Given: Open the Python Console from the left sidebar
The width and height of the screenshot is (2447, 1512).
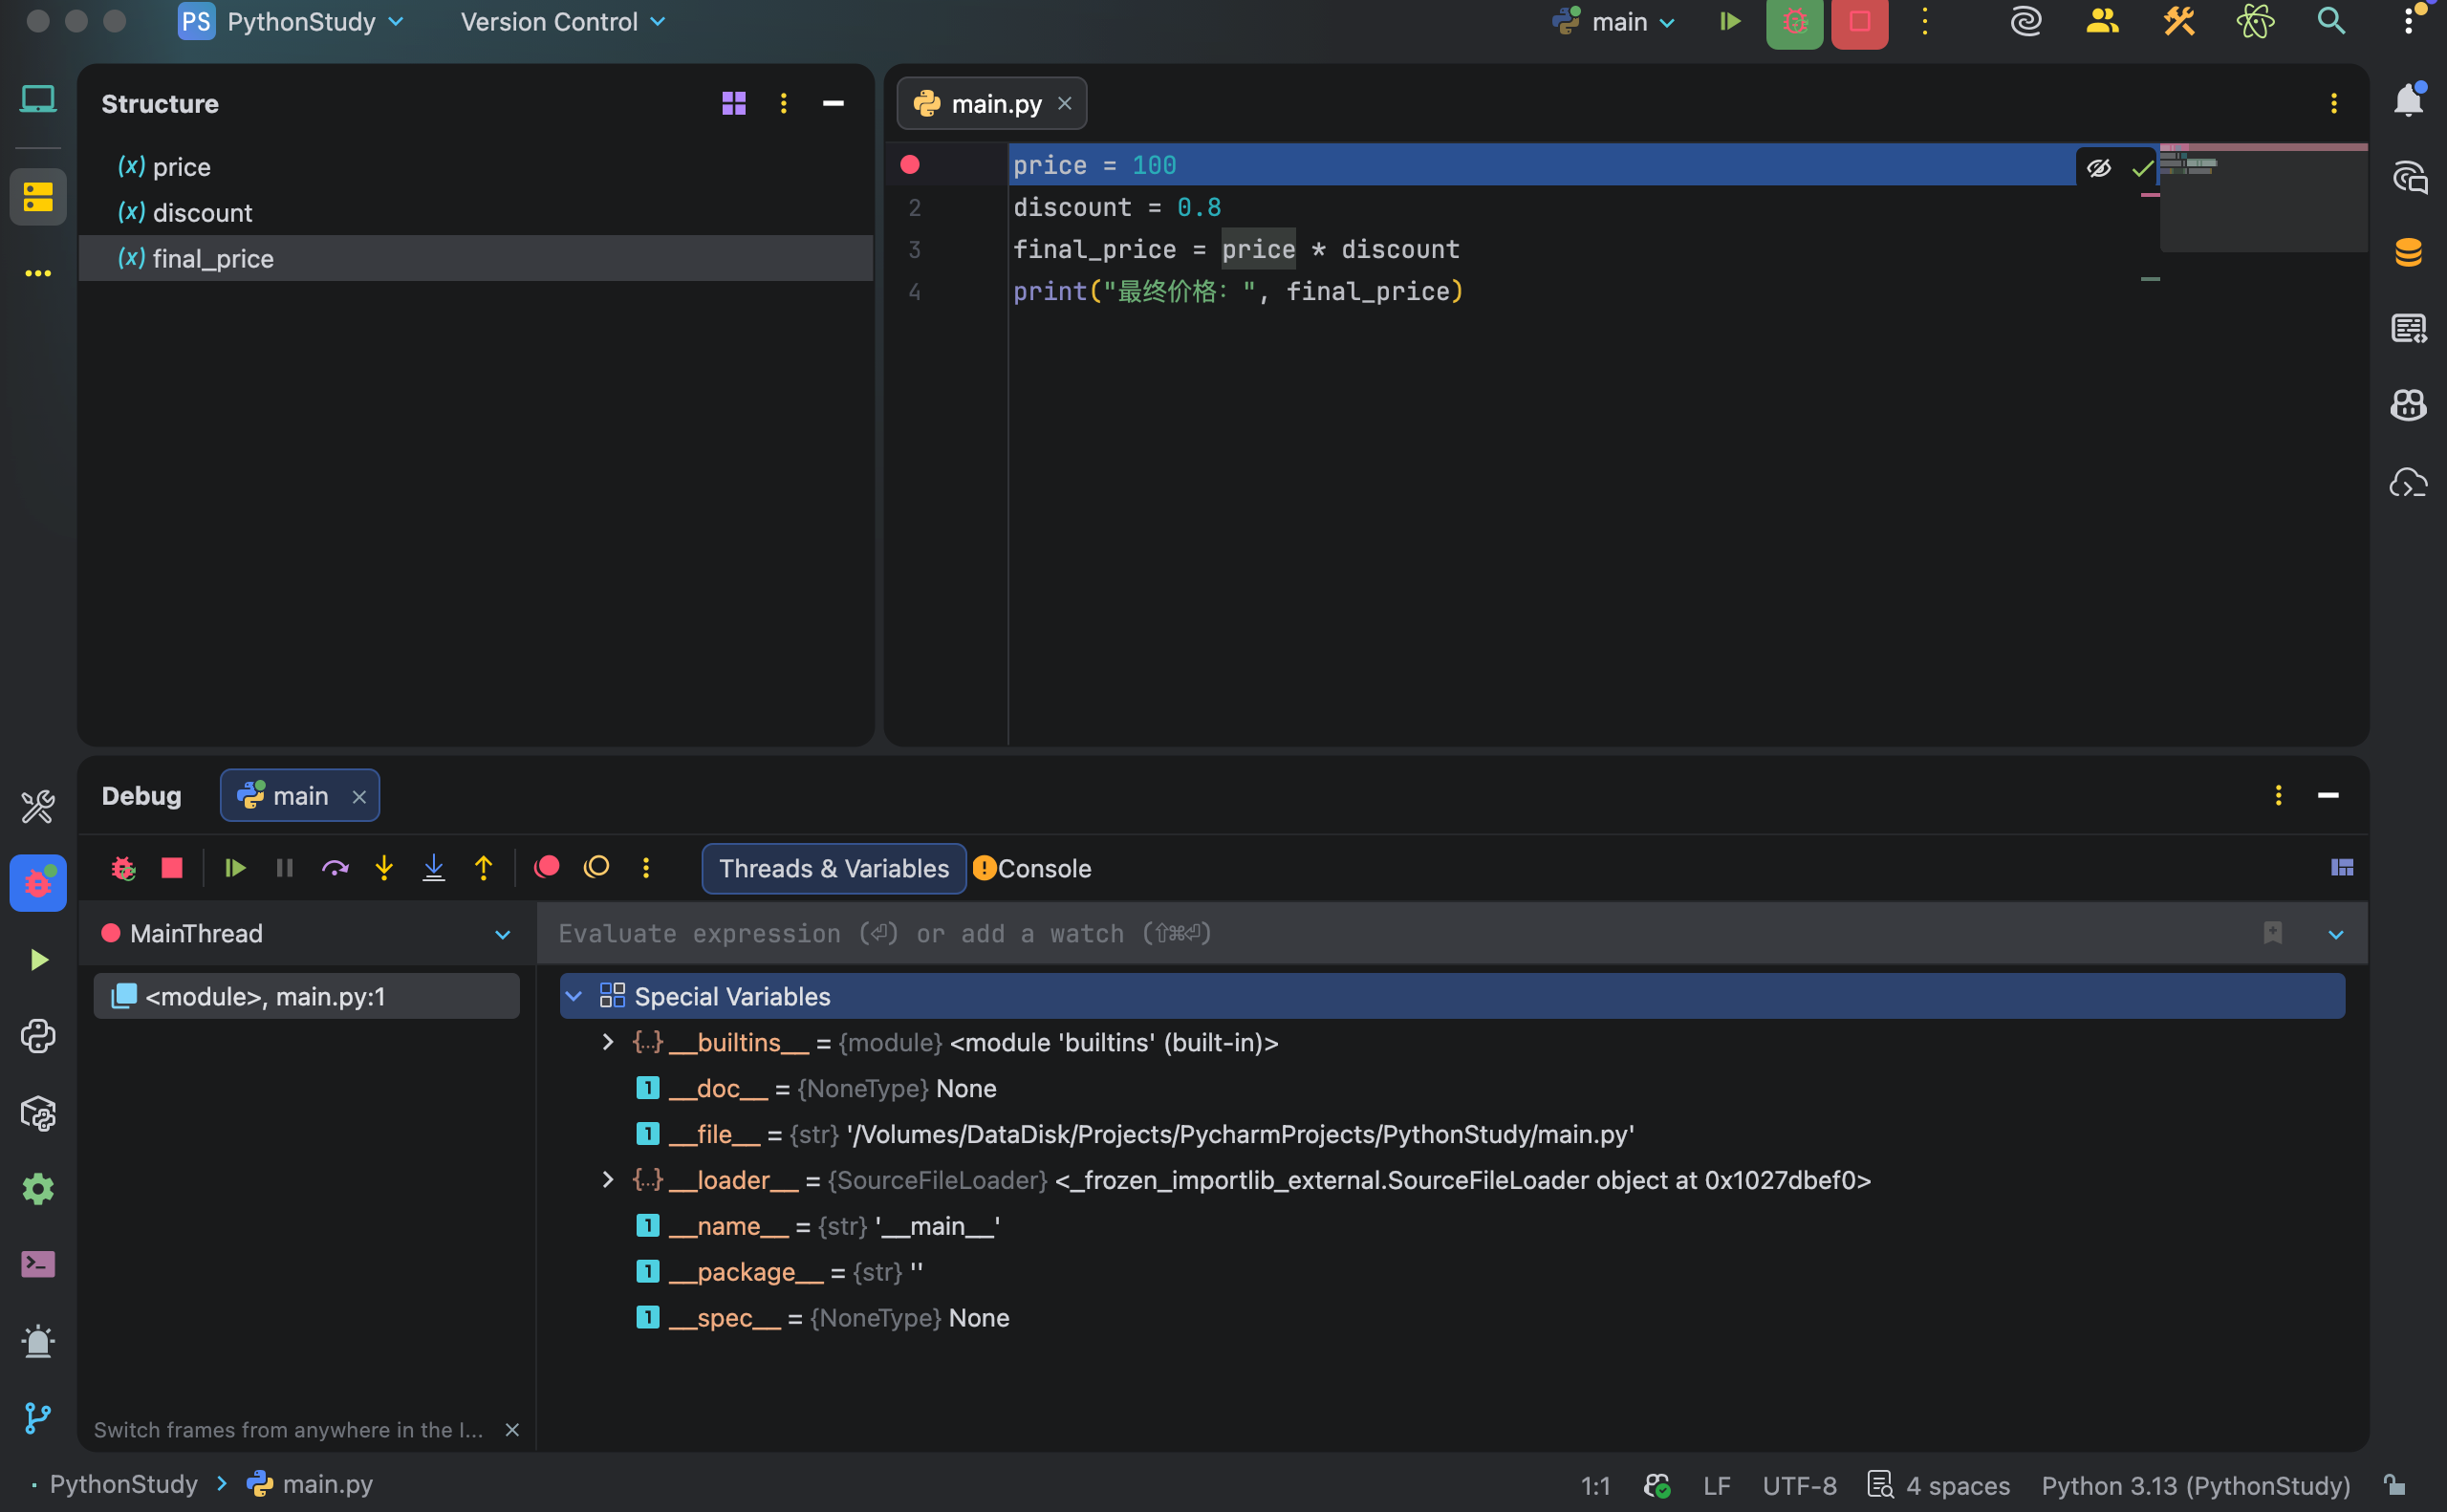Looking at the screenshot, I should [x=38, y=1036].
